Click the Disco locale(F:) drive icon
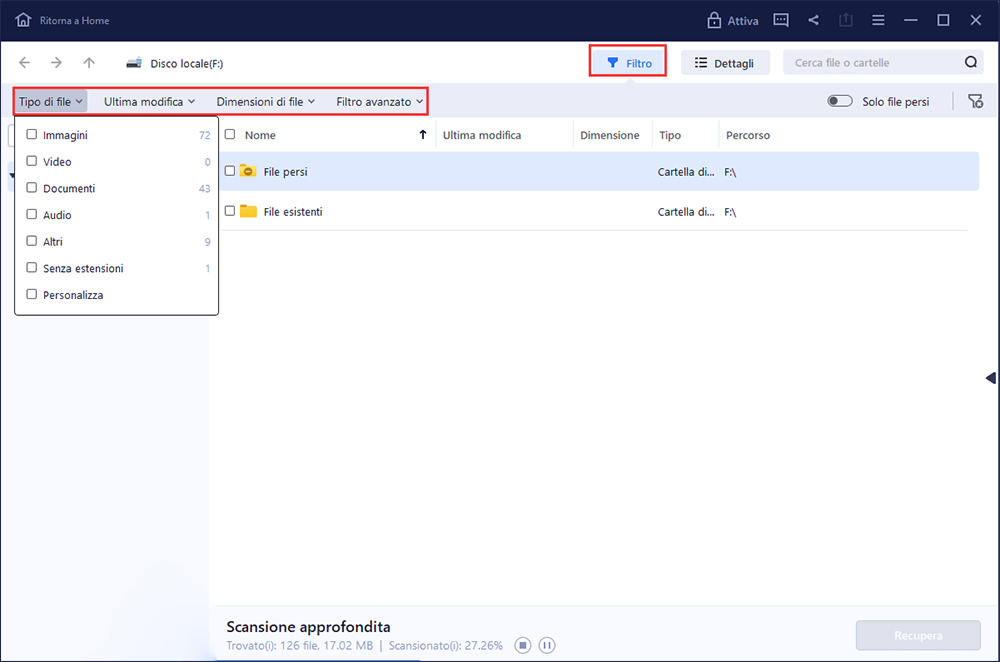The width and height of the screenshot is (1000, 662). [134, 63]
